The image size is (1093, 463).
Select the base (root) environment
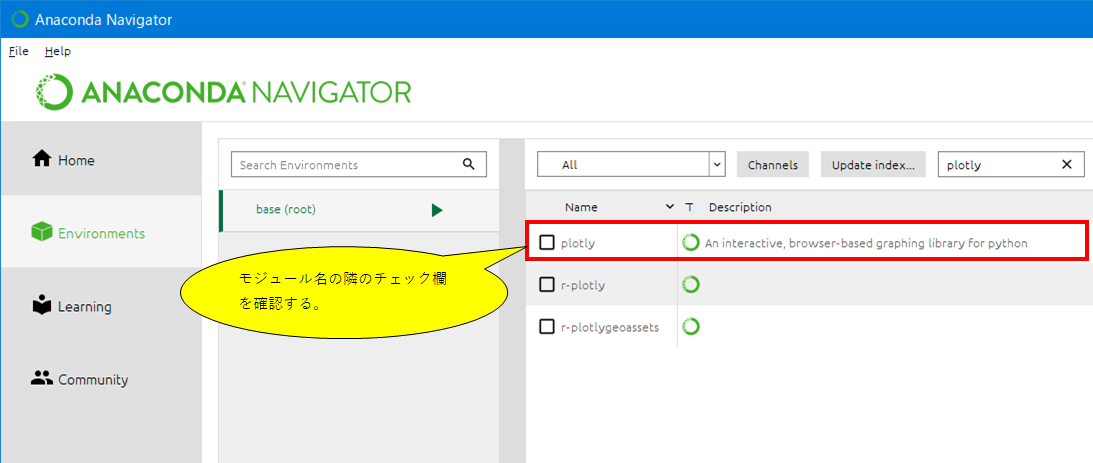360,210
